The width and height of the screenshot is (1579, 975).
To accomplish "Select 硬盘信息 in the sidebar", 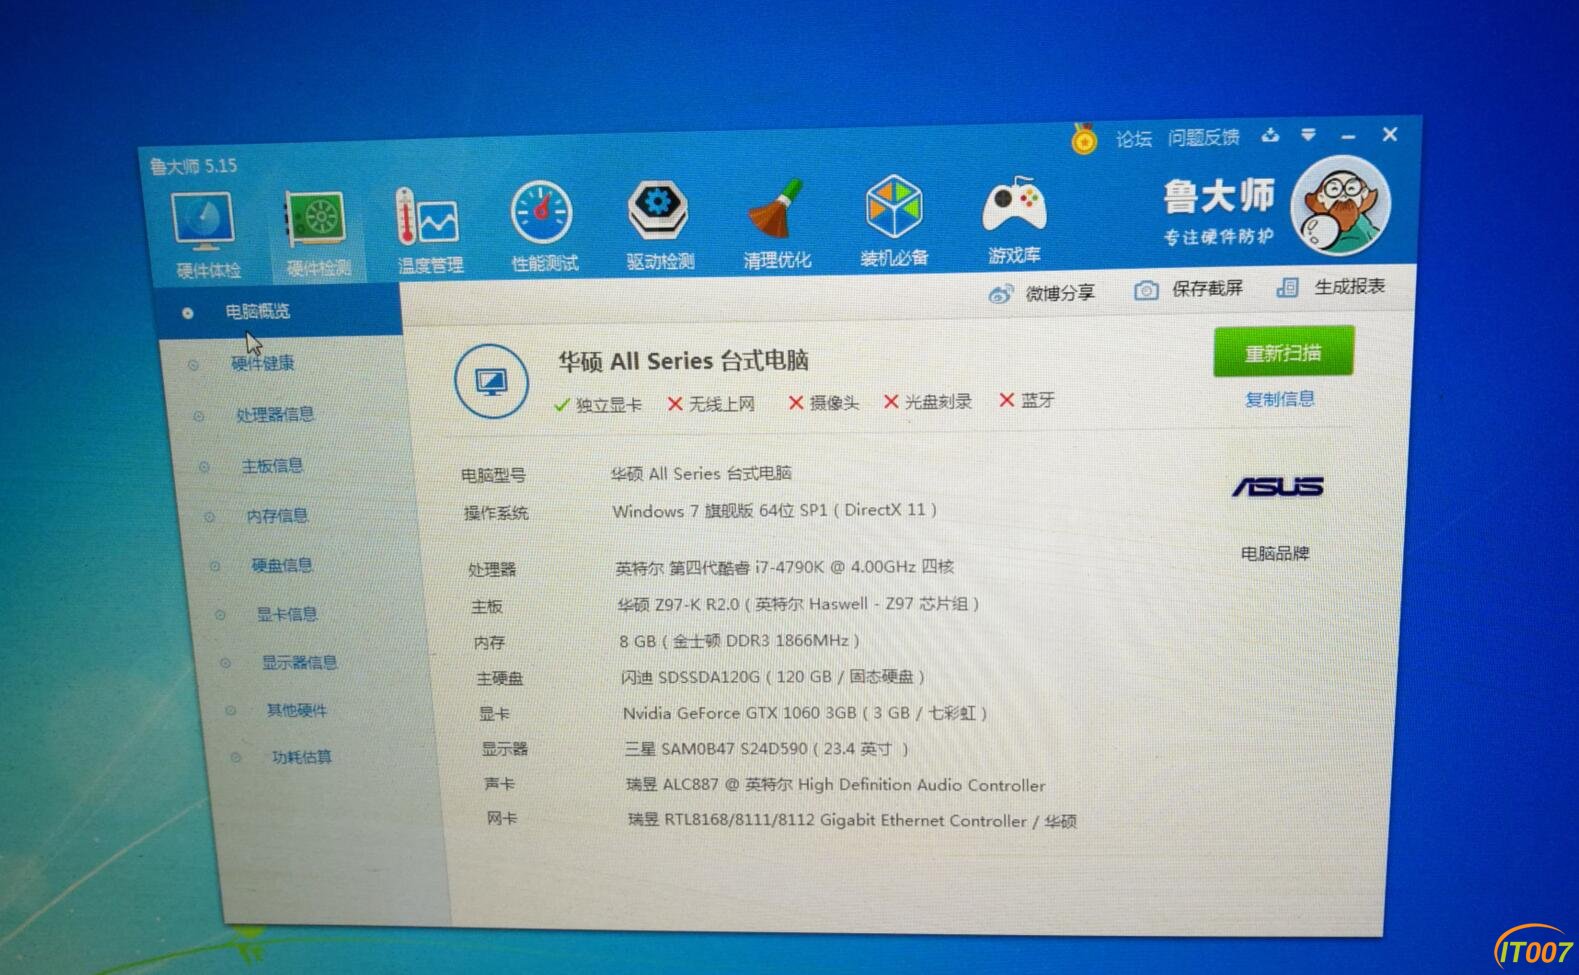I will 282,565.
